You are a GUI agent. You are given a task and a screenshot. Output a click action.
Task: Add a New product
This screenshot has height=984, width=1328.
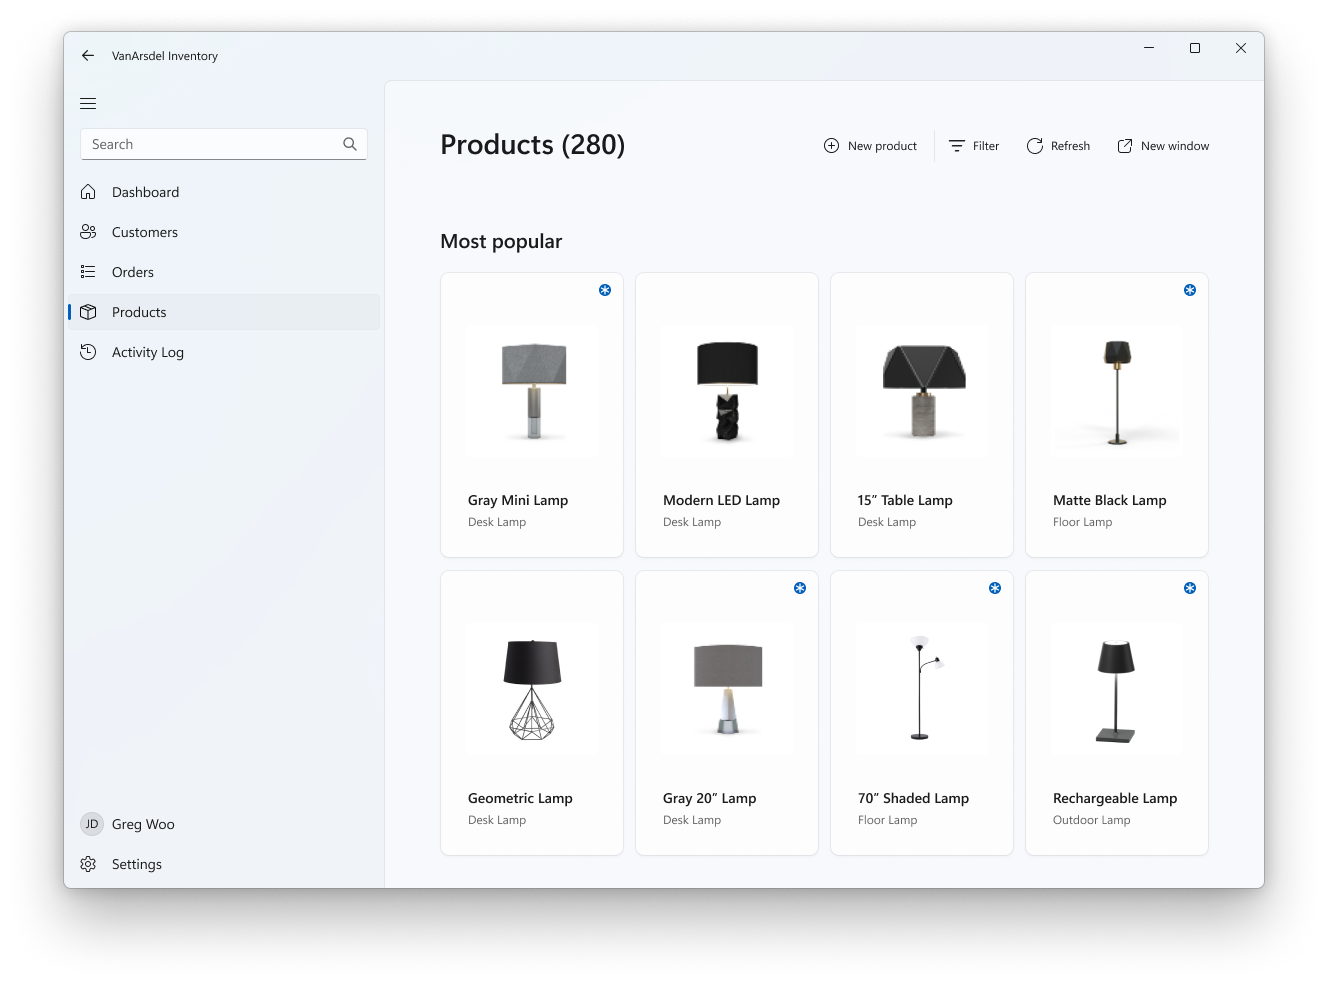click(870, 146)
